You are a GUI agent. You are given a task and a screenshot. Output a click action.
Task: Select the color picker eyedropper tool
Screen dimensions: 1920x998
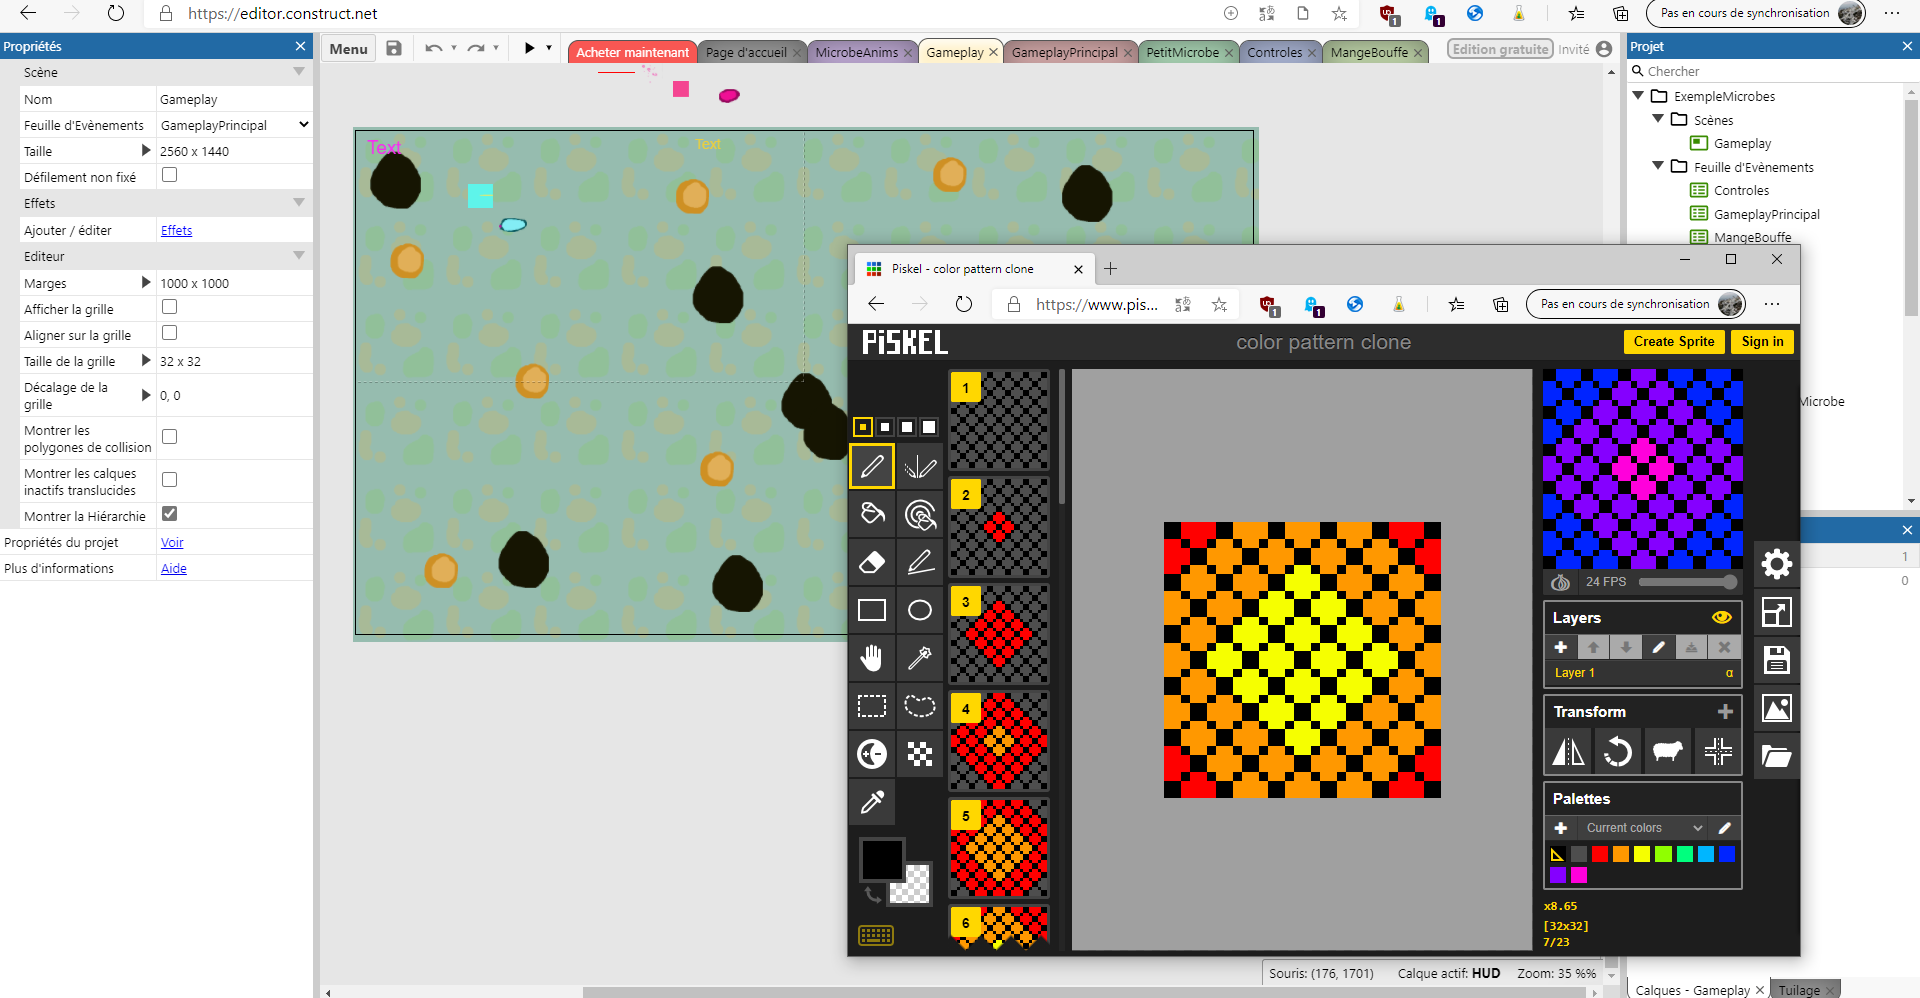872,802
